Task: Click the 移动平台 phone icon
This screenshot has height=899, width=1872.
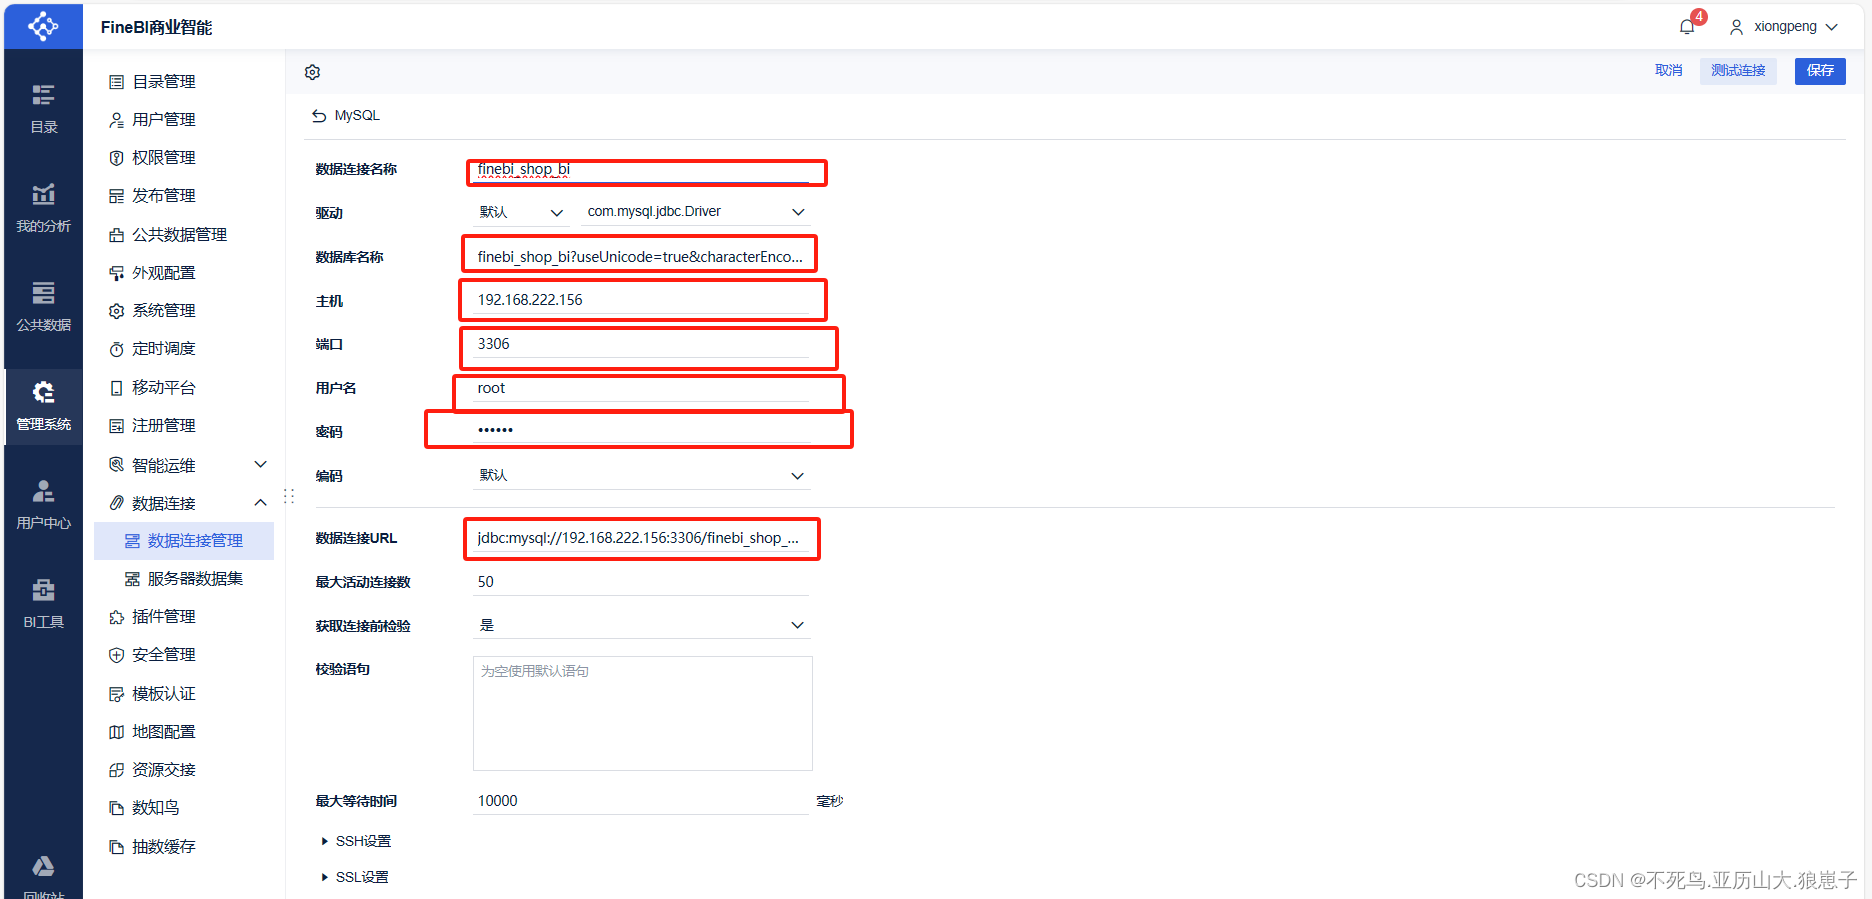Action: [116, 388]
